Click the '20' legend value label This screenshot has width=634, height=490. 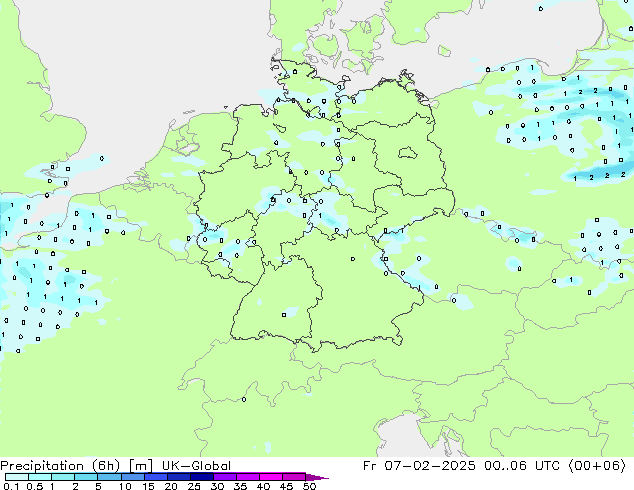pyautogui.click(x=171, y=486)
